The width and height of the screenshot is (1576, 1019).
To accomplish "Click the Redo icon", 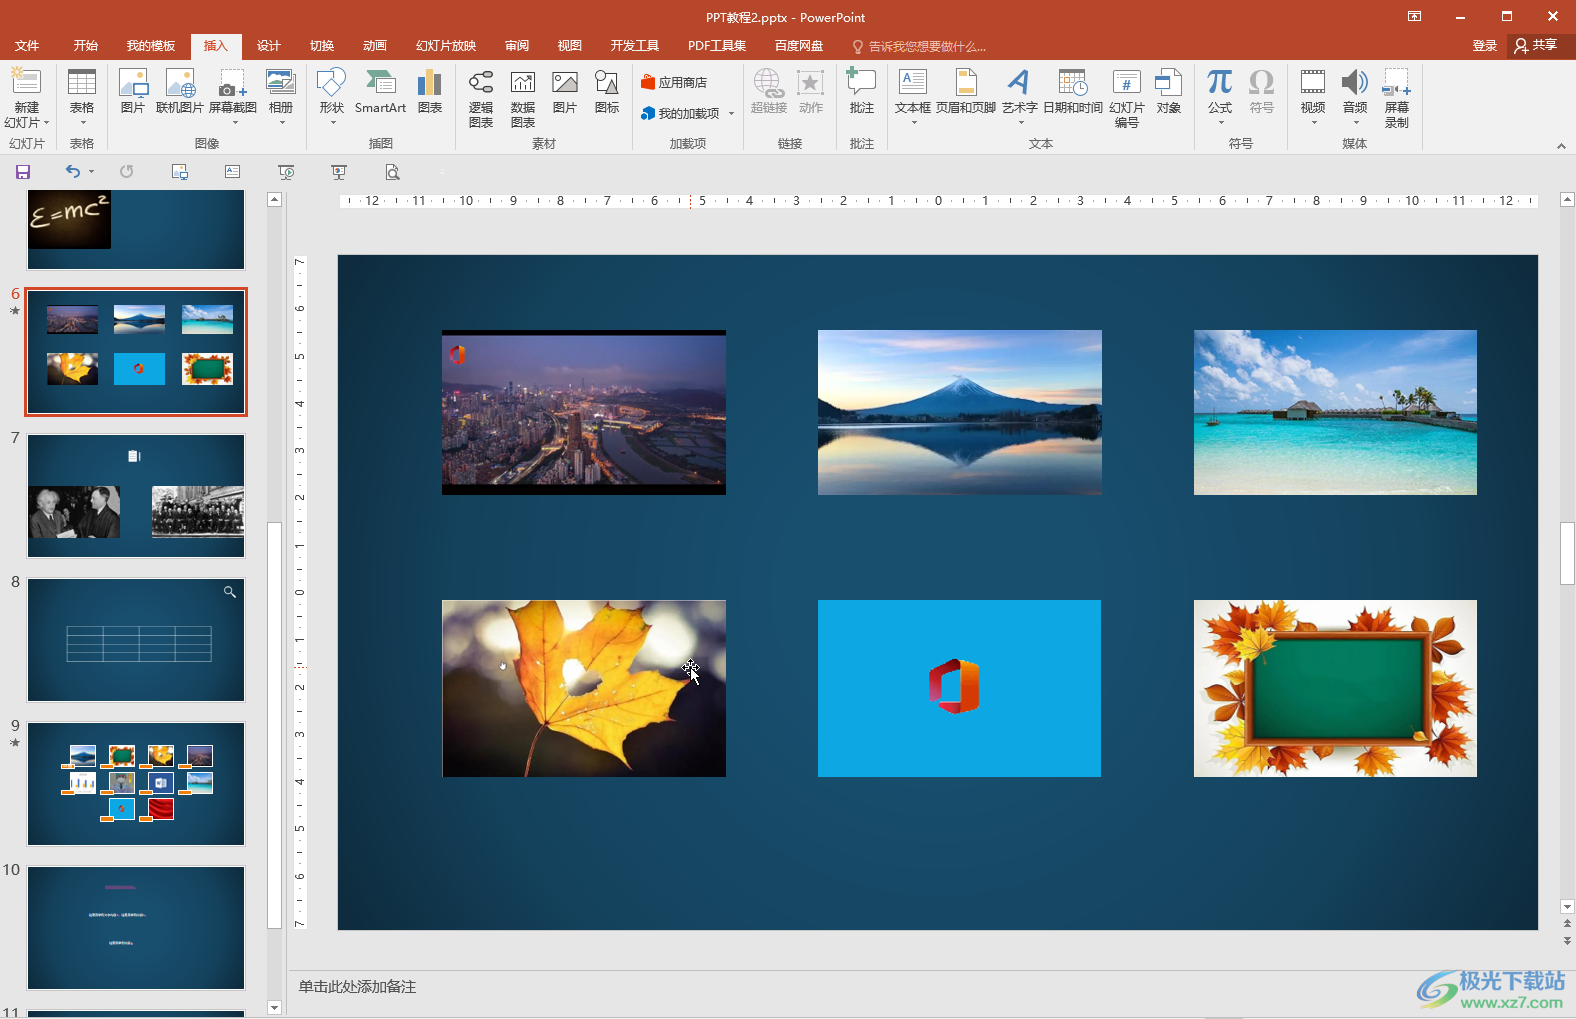I will tap(127, 172).
